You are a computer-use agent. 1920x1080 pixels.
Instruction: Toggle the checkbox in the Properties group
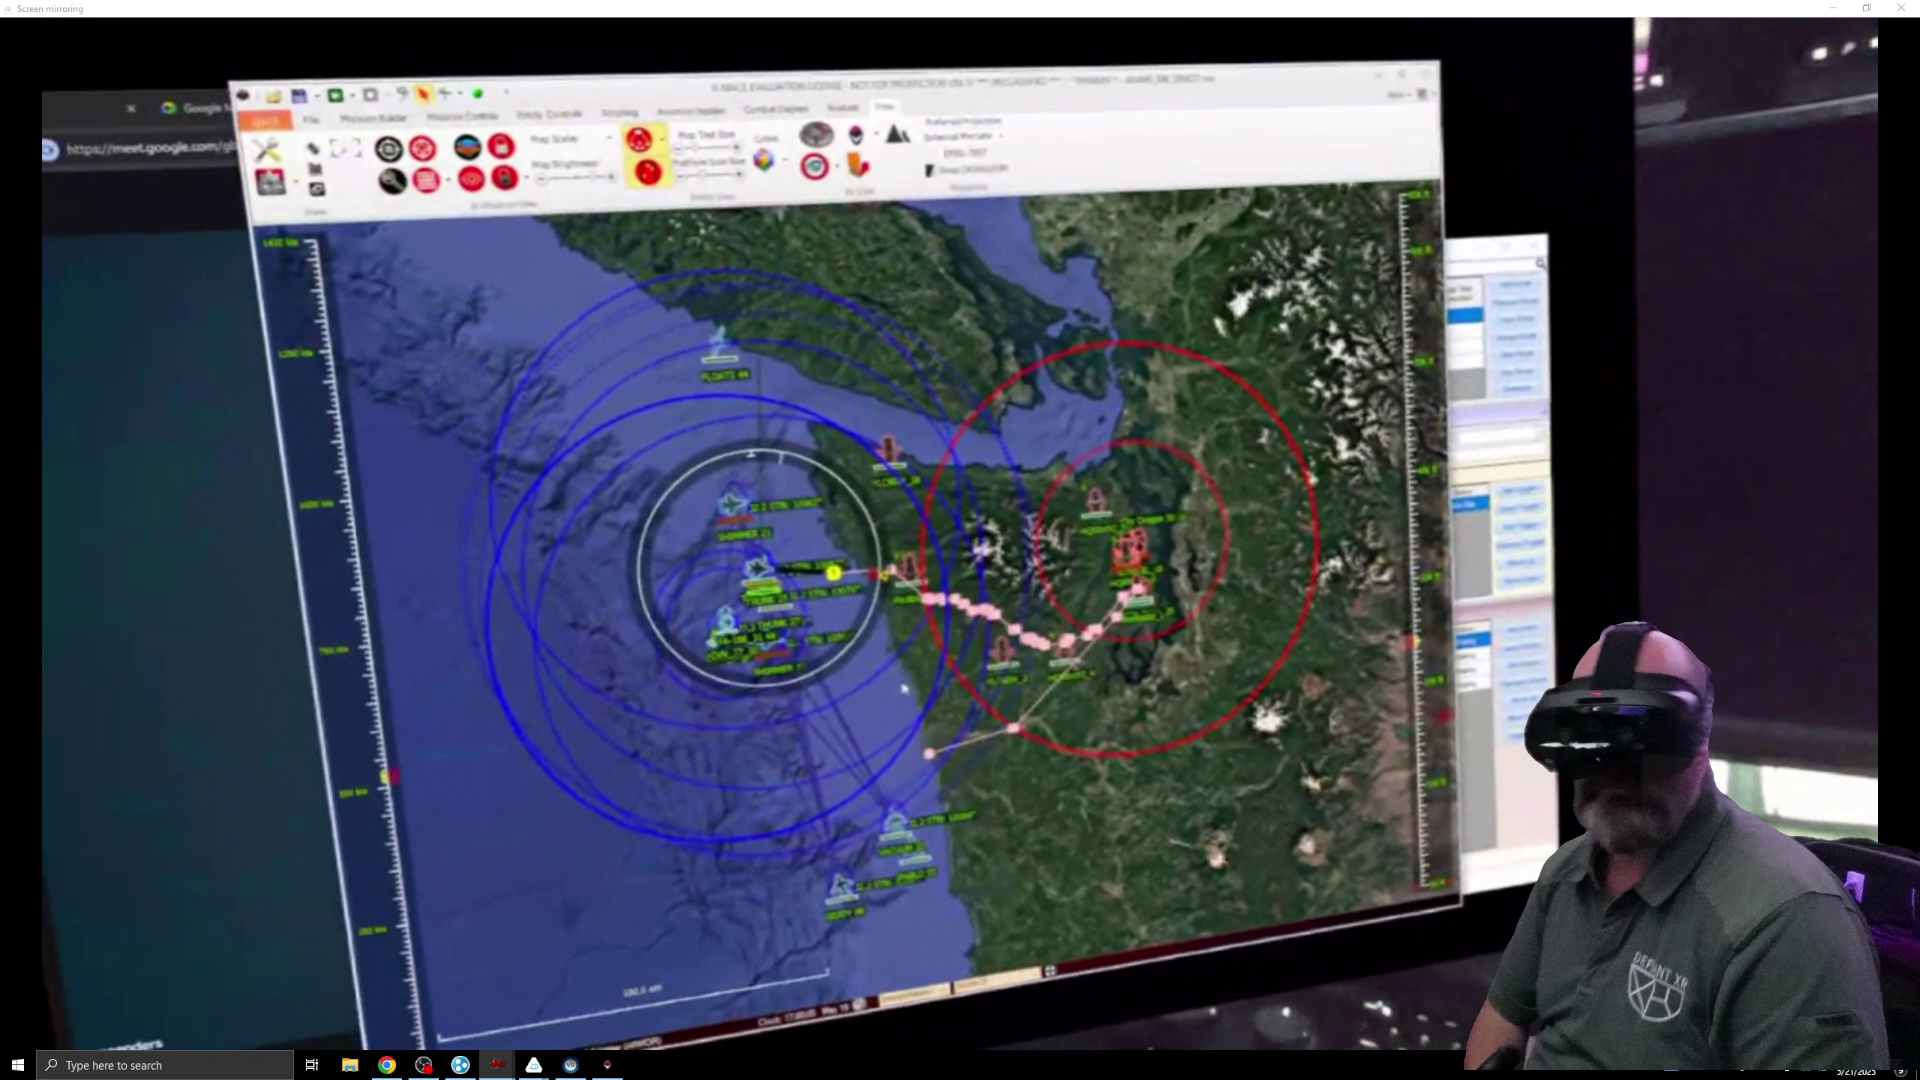point(929,171)
